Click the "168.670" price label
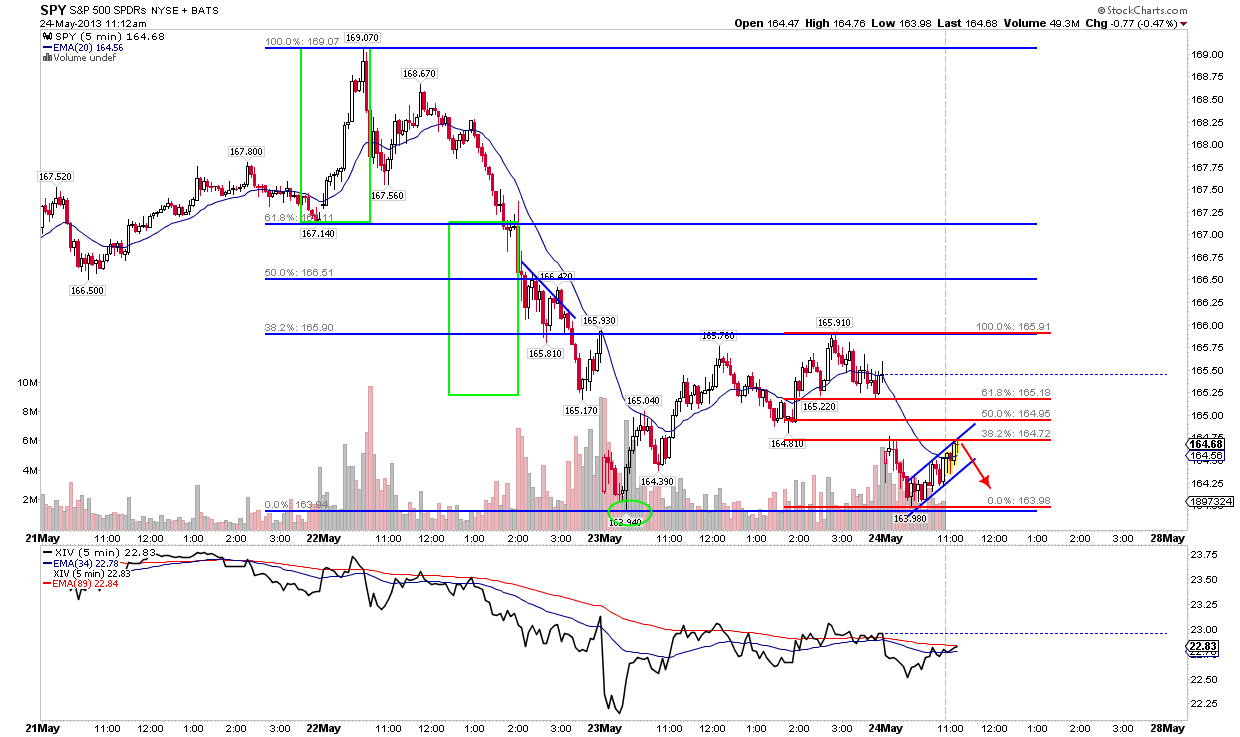 click(x=419, y=73)
